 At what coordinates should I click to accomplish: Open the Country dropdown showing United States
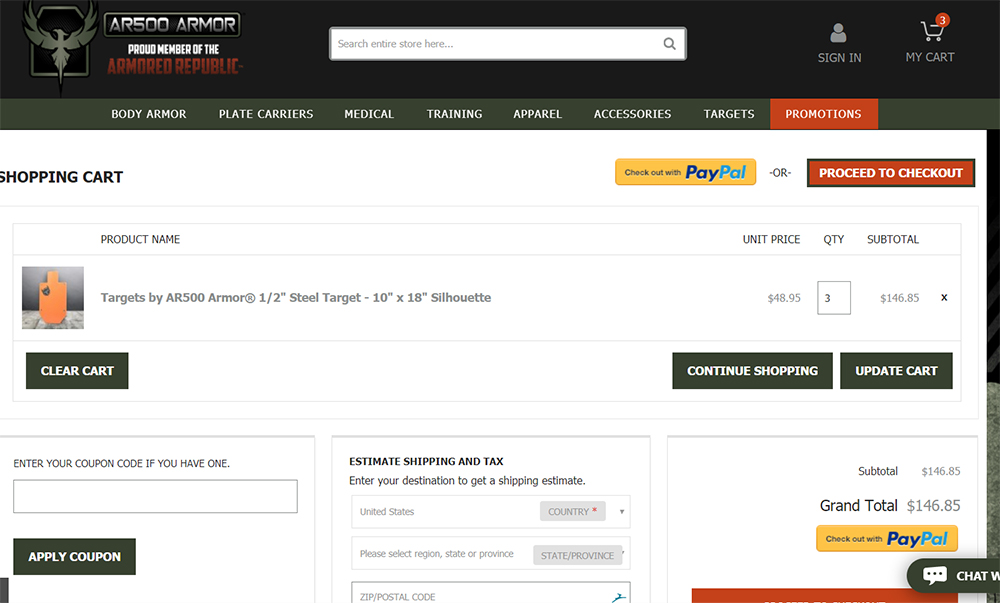490,512
